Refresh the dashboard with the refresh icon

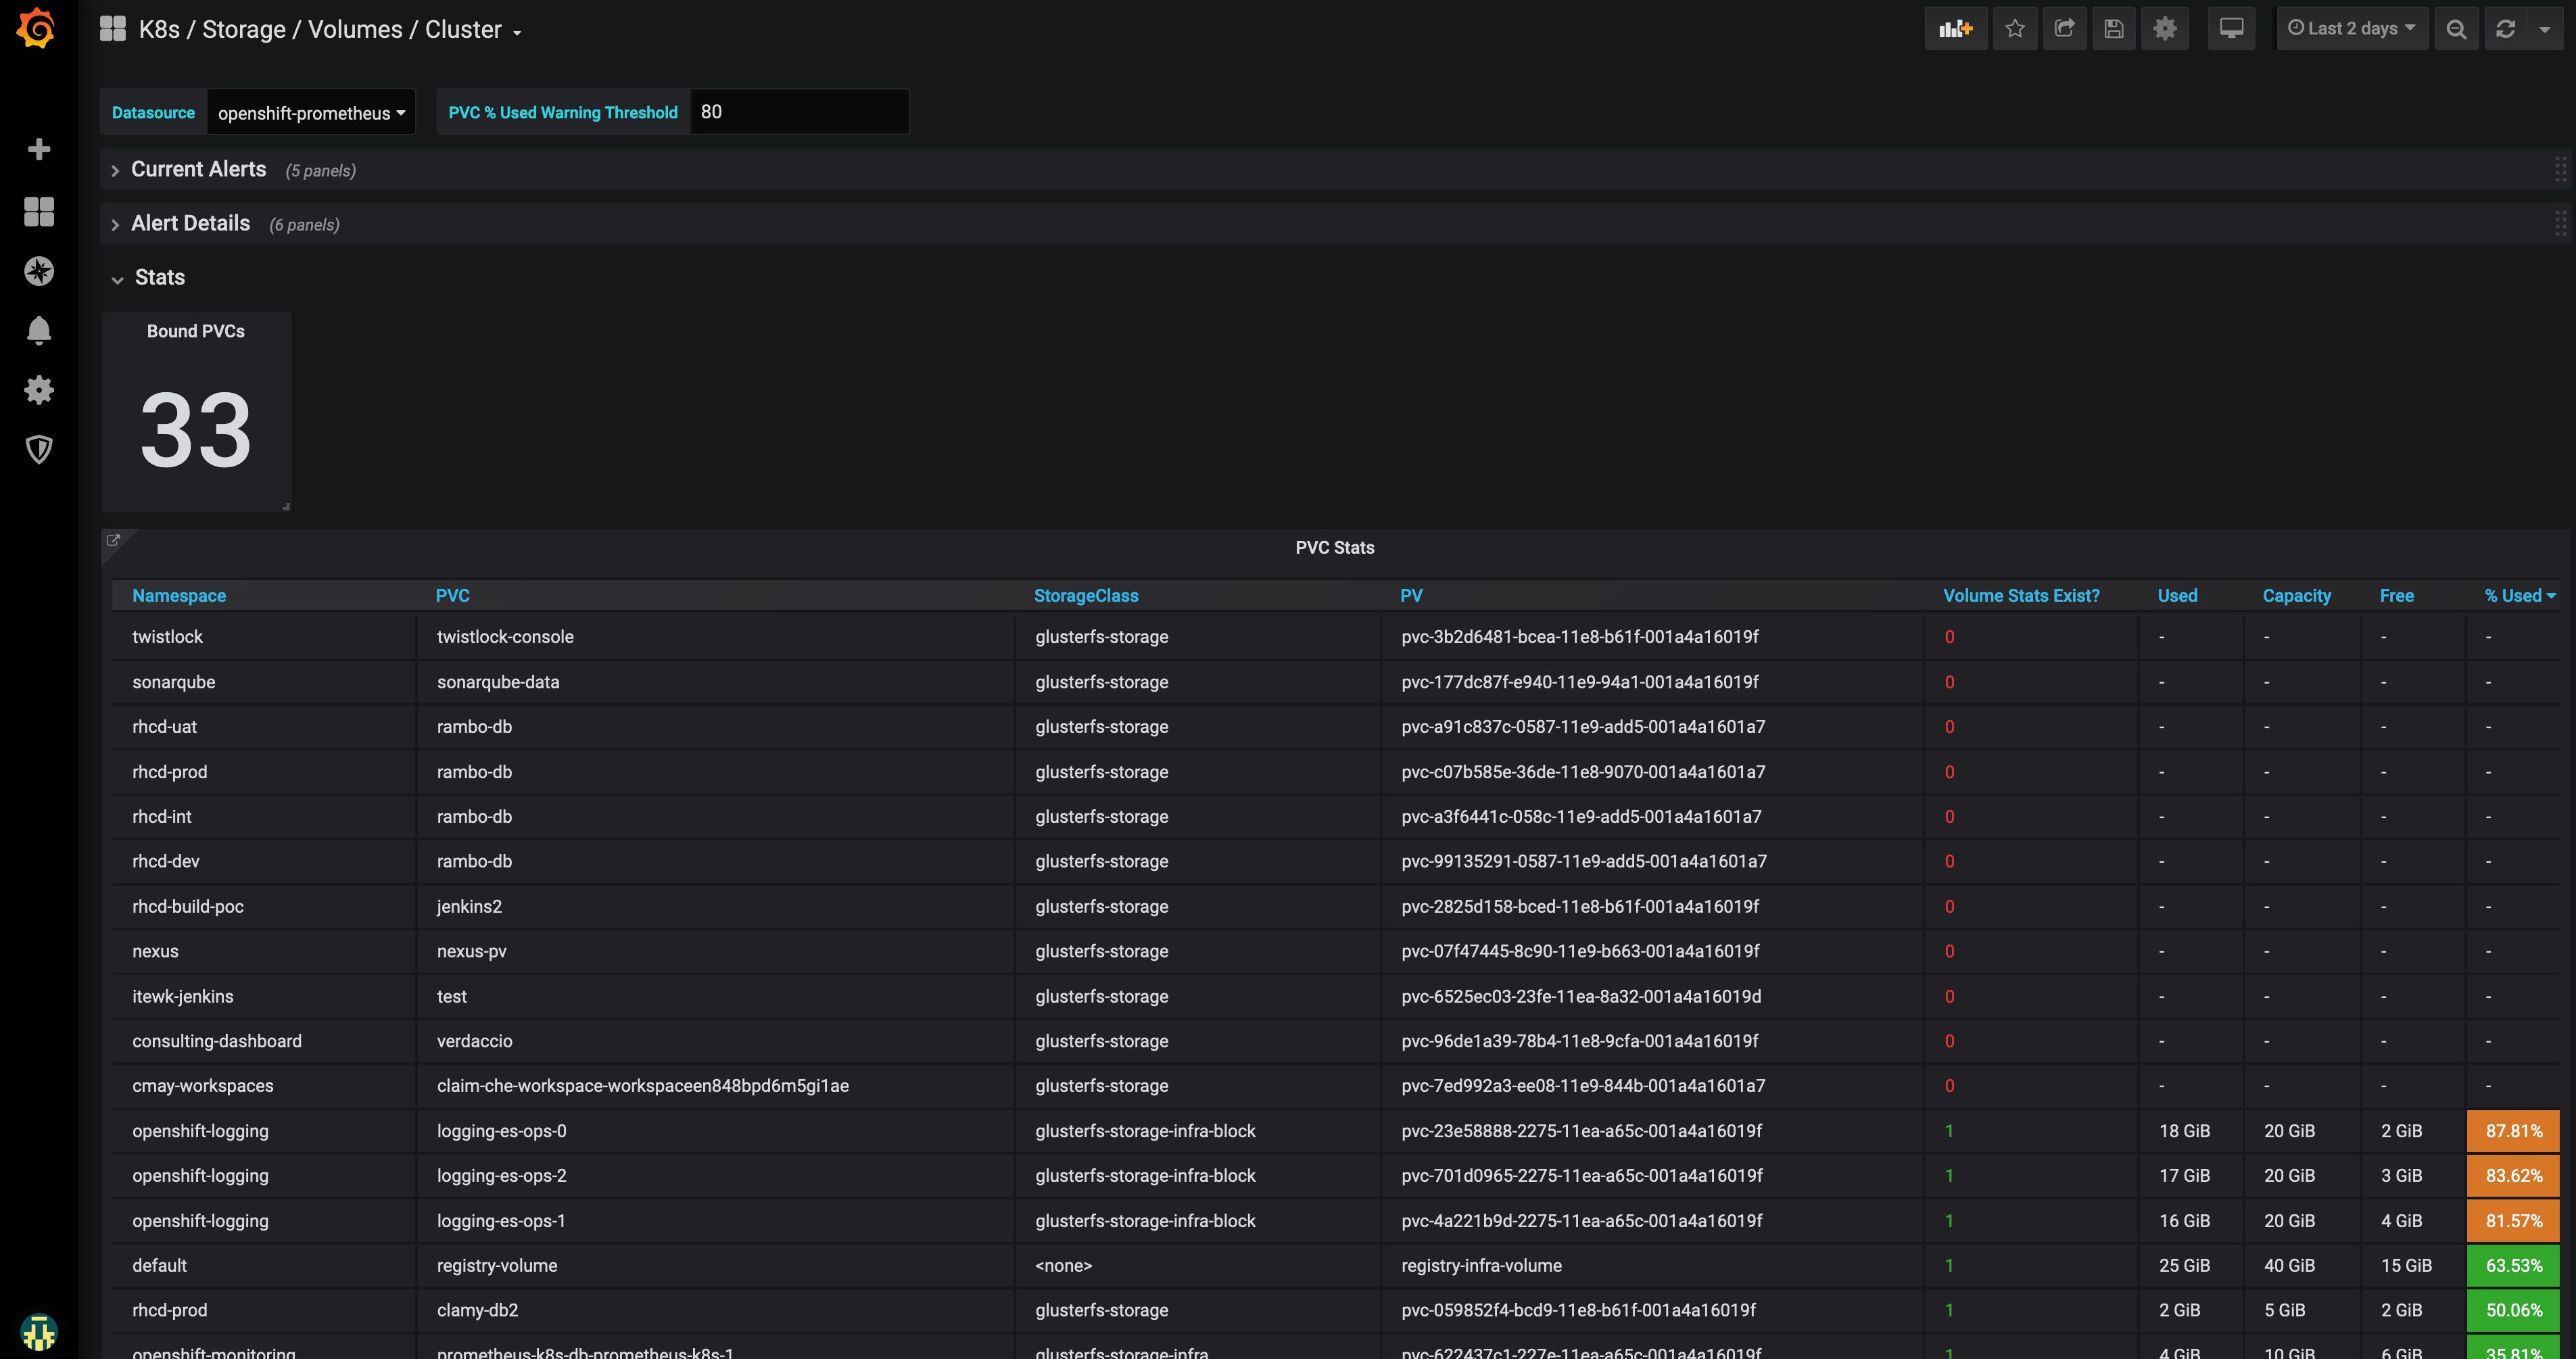[x=2505, y=29]
